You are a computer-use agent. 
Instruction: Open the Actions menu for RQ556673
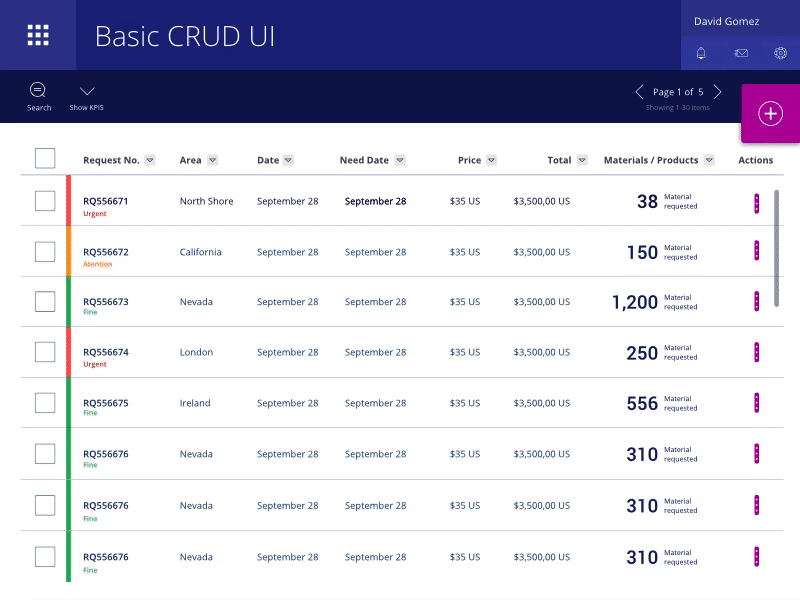[x=757, y=303]
